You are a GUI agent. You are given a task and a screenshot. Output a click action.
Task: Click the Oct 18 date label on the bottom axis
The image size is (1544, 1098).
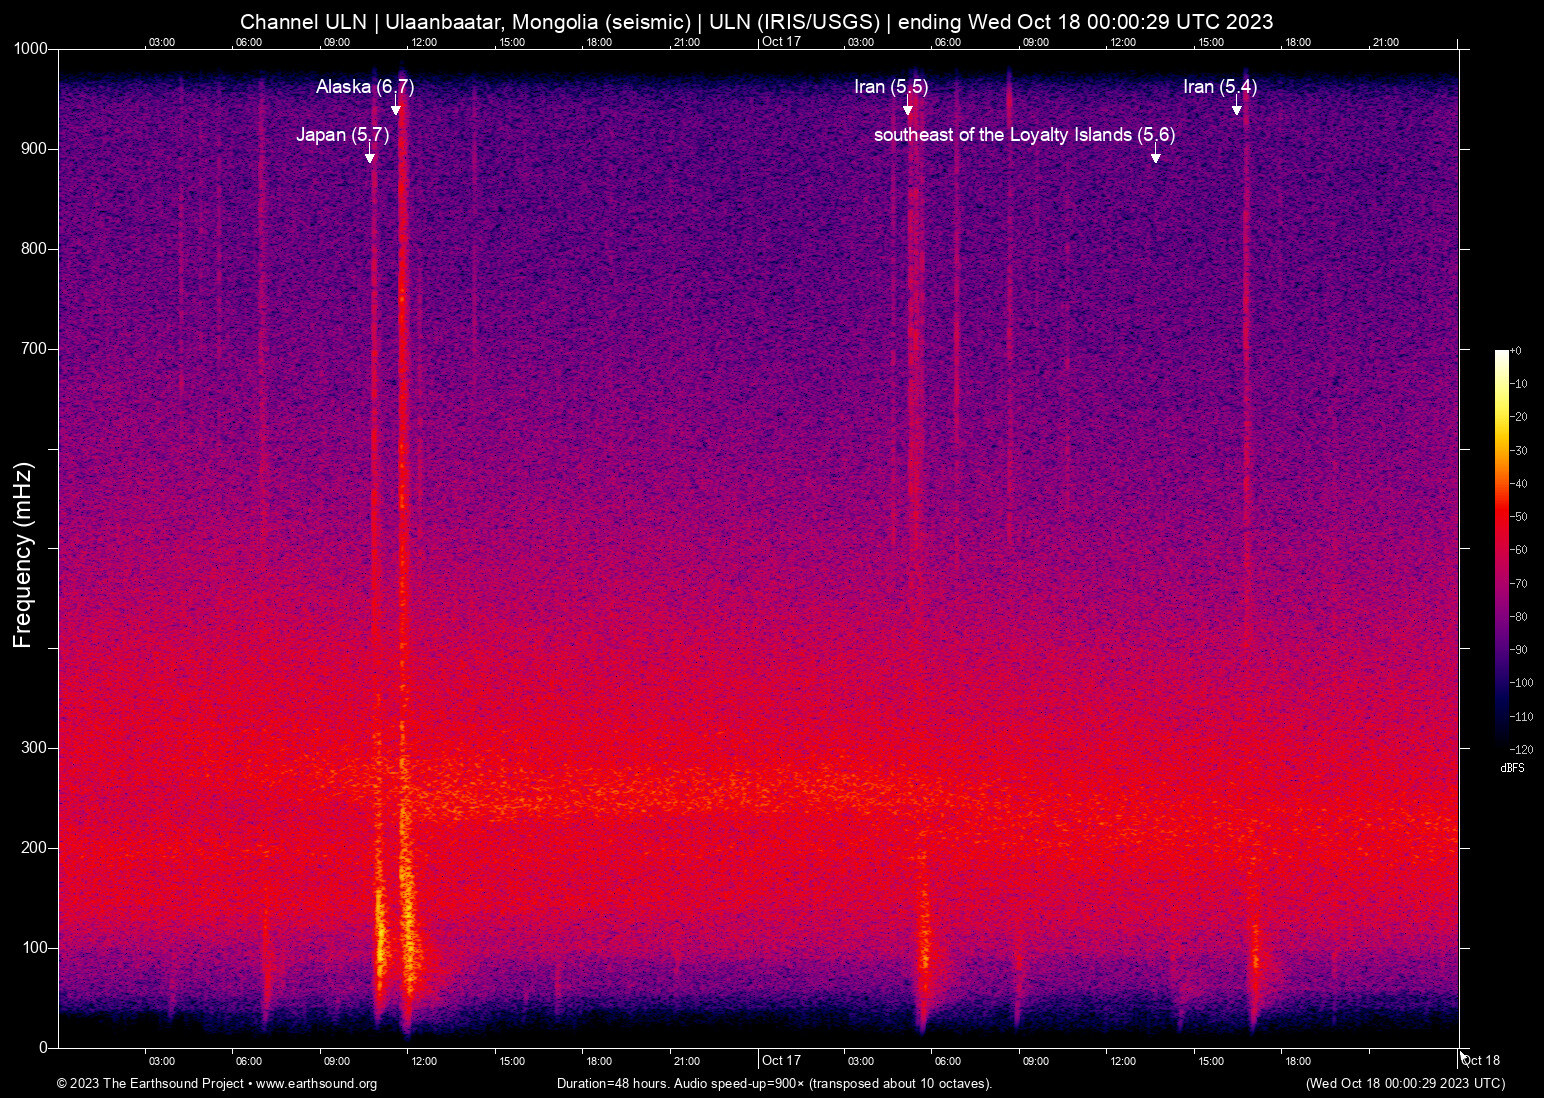pos(1481,1060)
